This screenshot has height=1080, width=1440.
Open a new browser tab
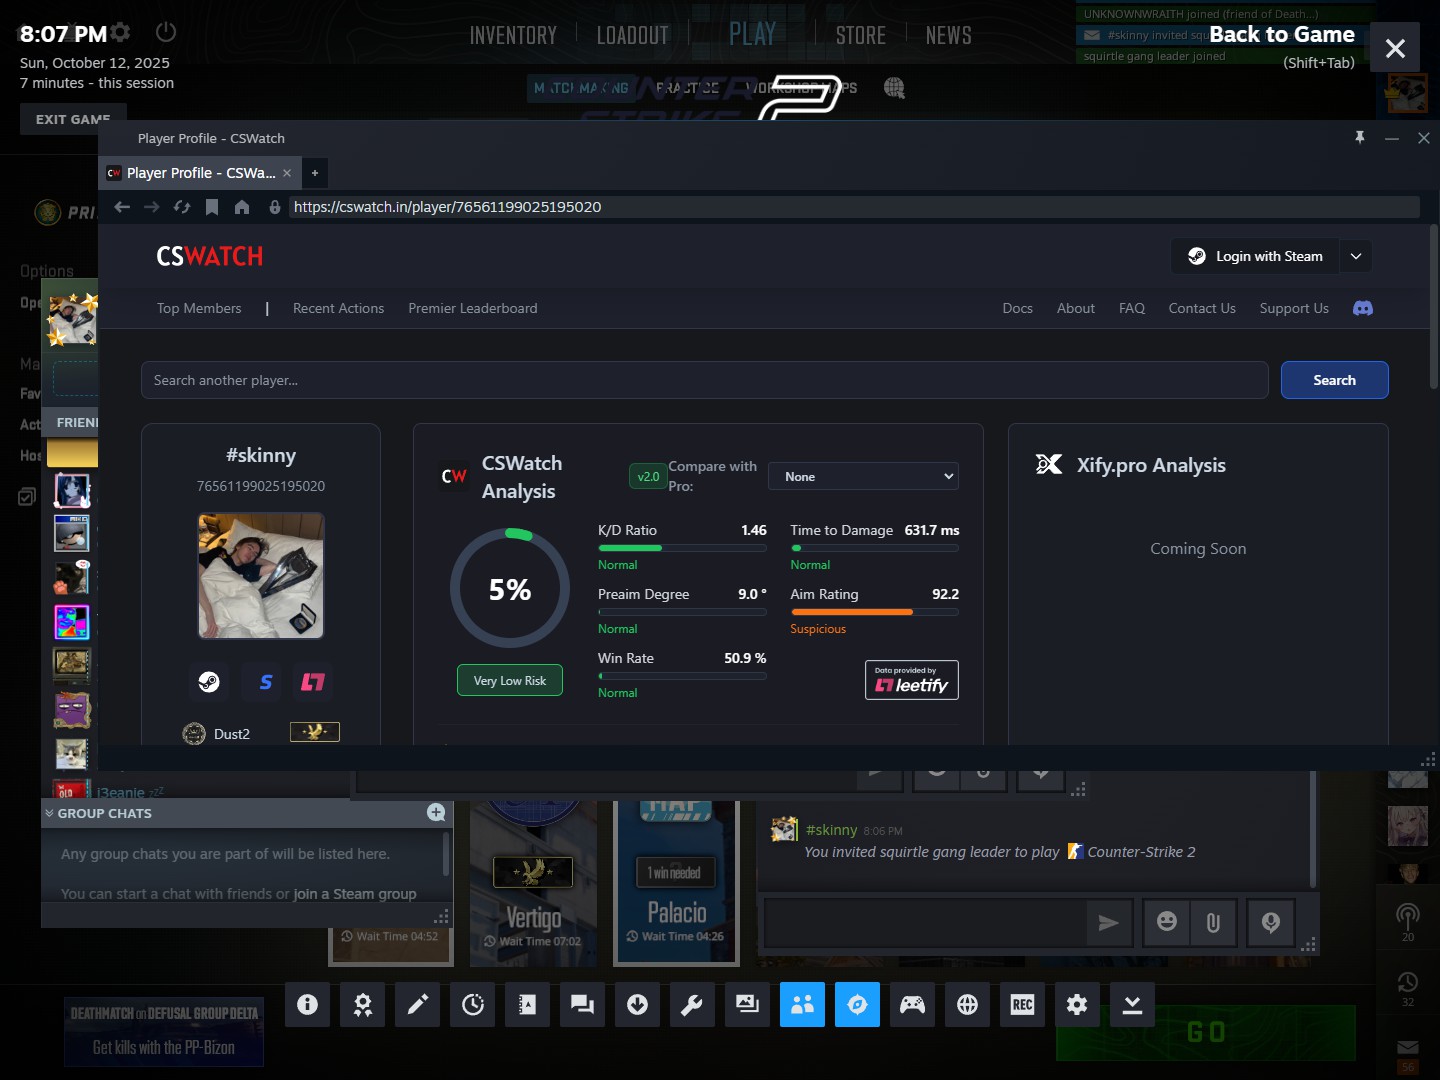[x=315, y=173]
